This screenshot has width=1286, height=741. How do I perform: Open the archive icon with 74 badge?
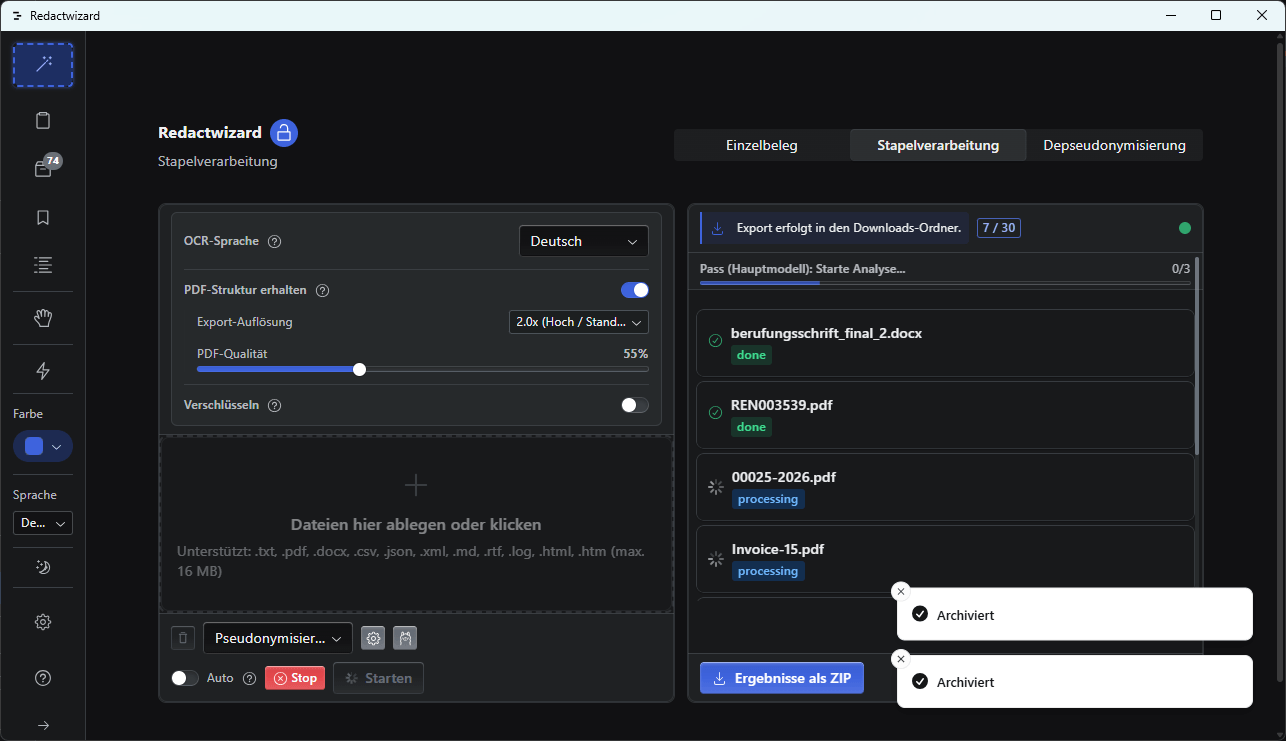43,168
